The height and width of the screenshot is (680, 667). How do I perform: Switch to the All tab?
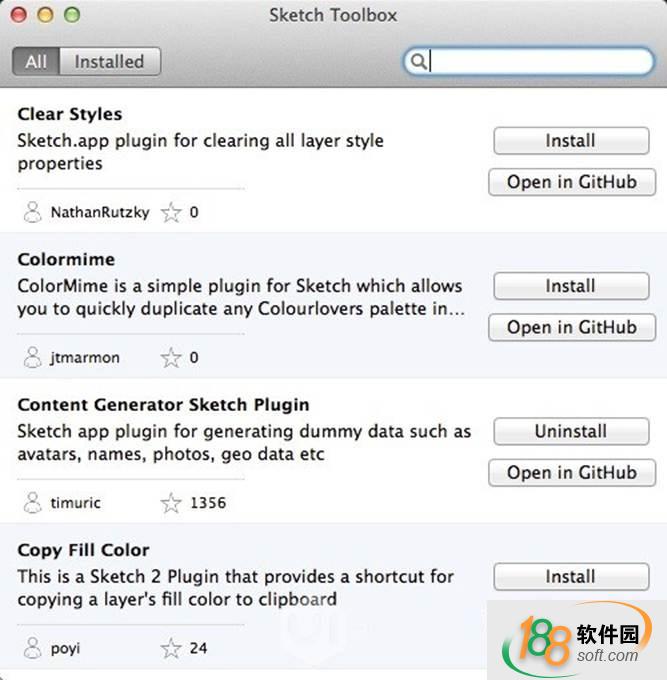pos(36,62)
